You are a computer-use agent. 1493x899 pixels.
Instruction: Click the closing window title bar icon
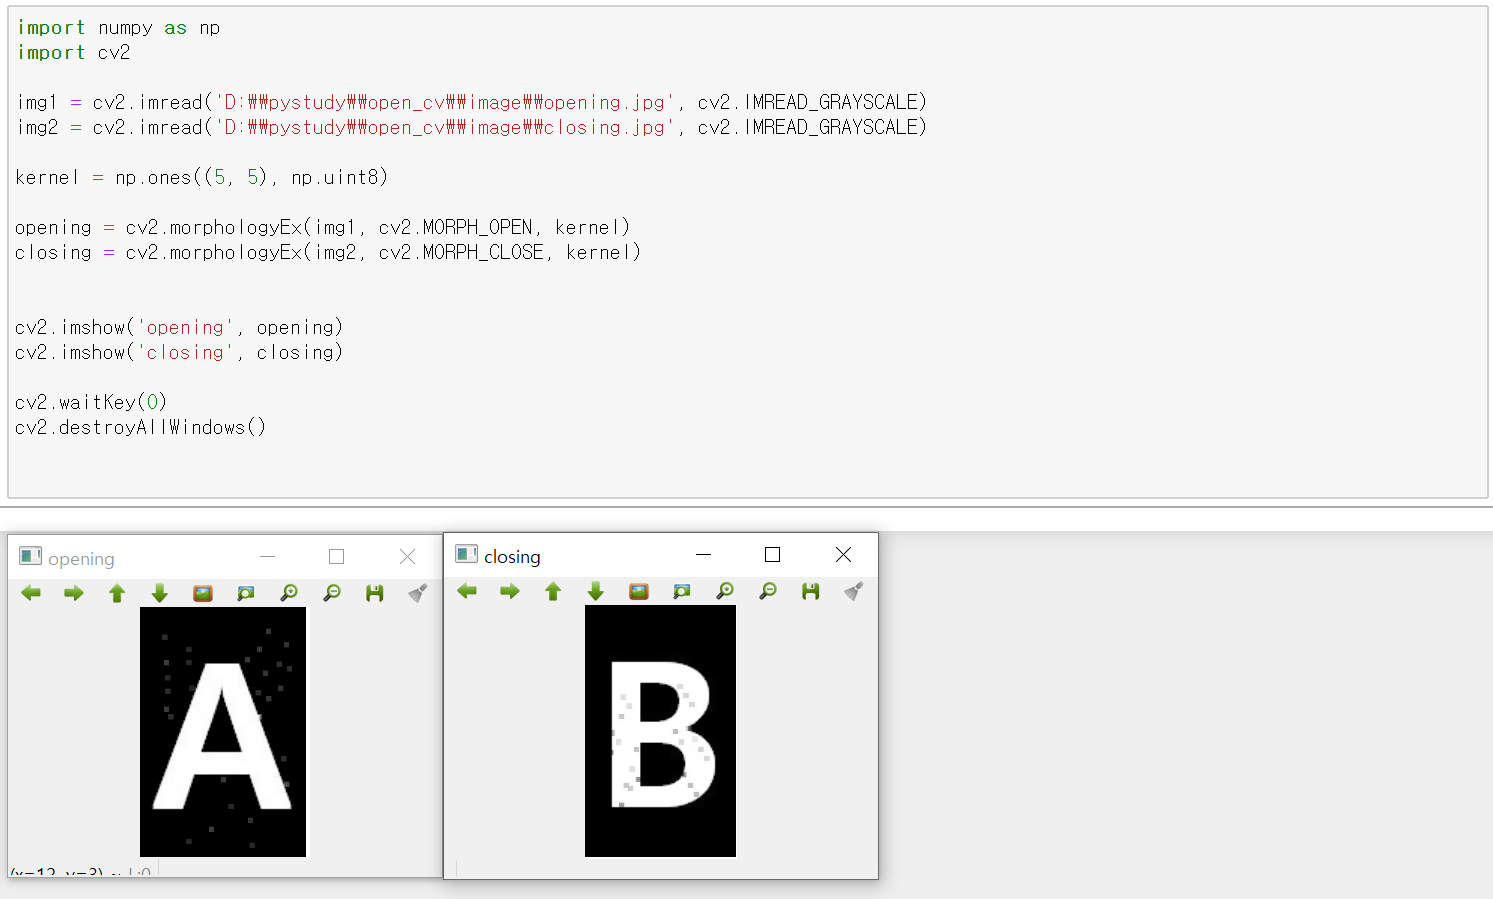466,554
